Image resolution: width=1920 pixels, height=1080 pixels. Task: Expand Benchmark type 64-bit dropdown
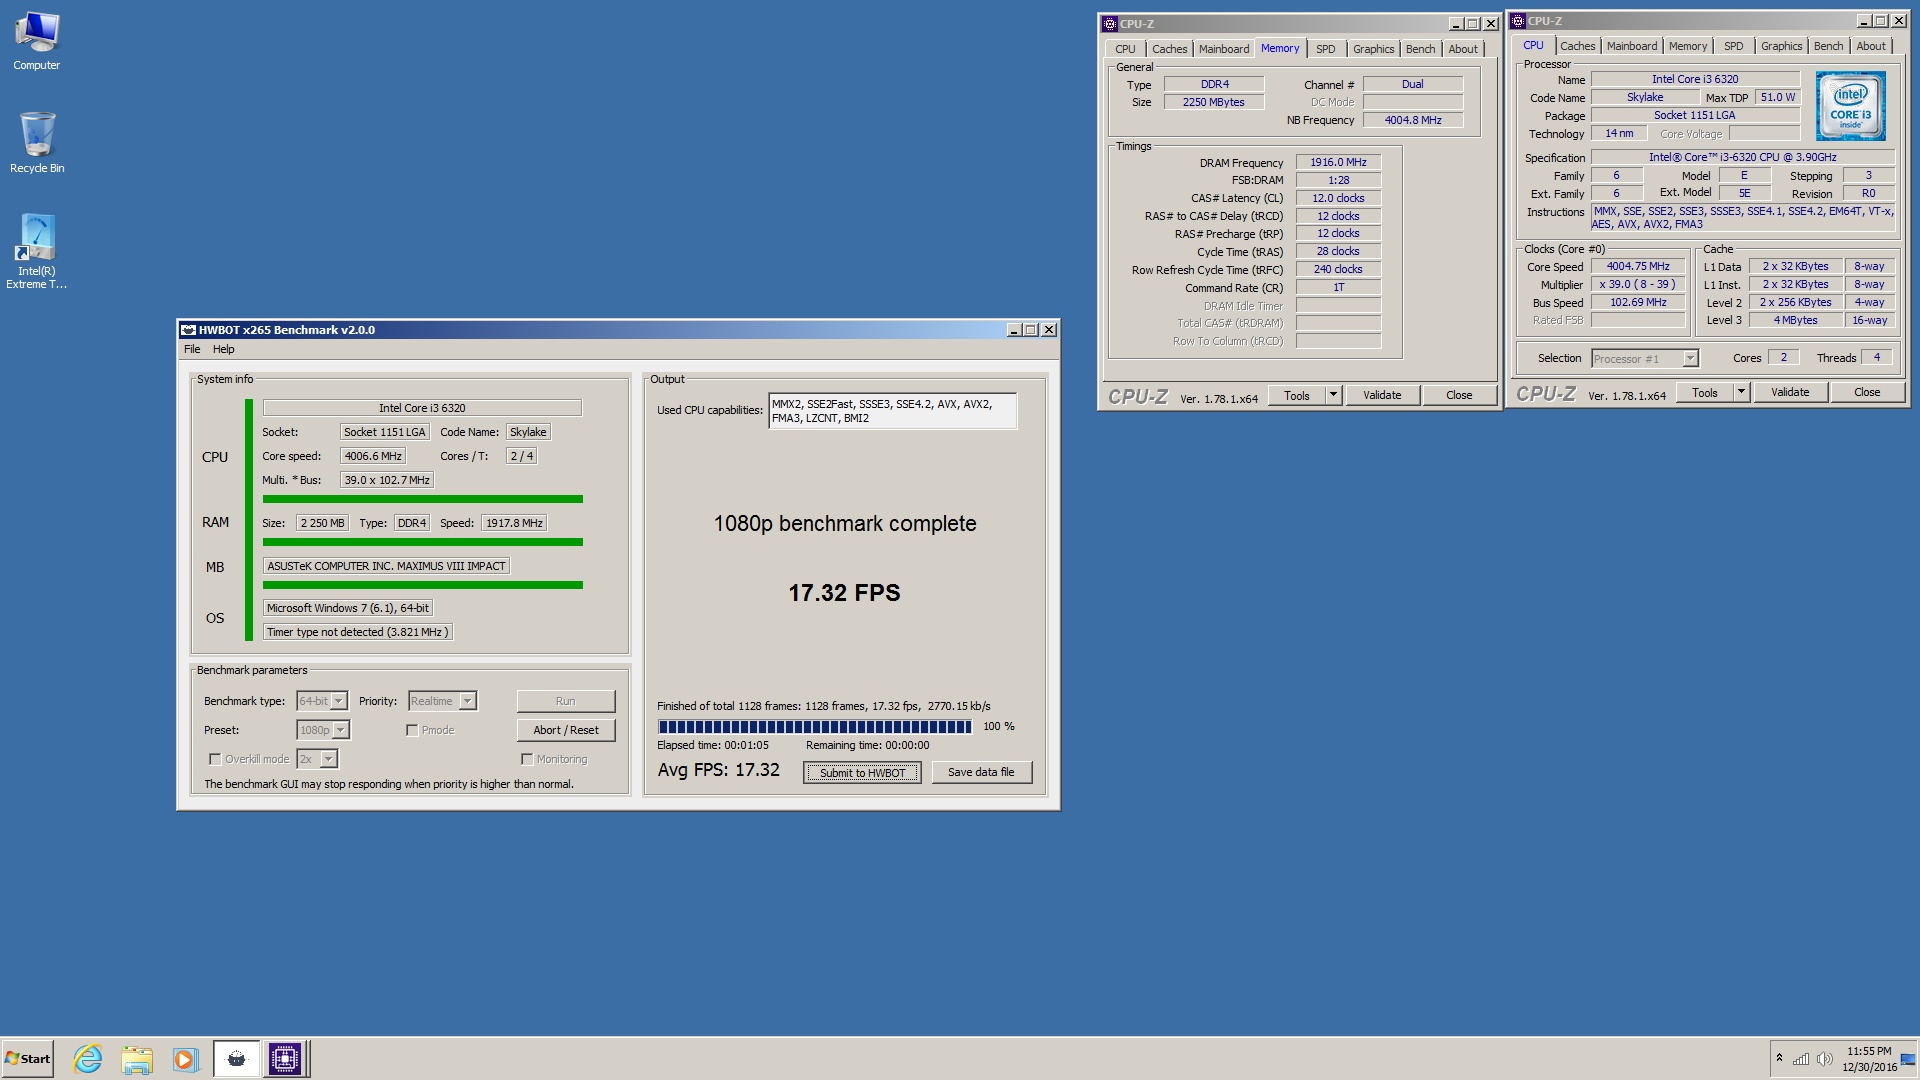tap(339, 701)
